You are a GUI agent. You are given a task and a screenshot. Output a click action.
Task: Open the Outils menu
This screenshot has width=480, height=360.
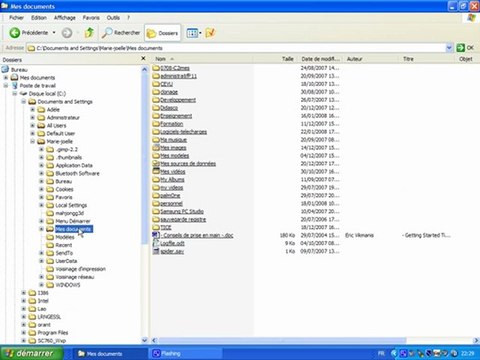click(113, 18)
